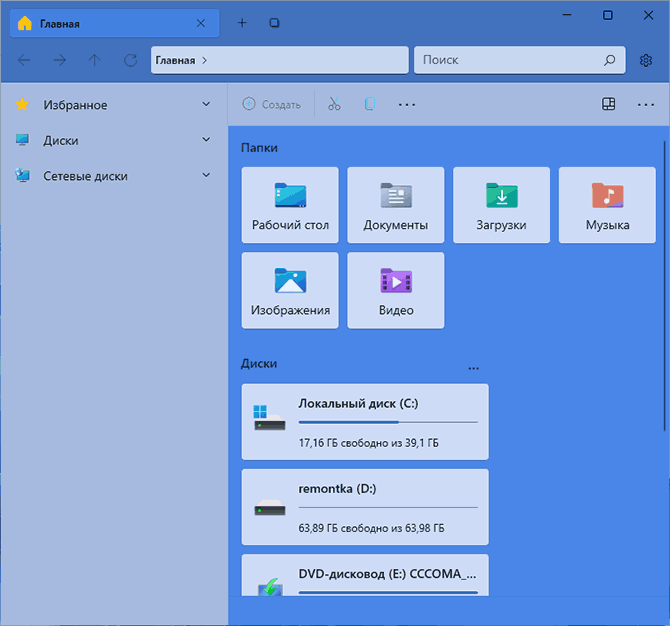Click the main pane vertical scrollbar
This screenshot has width=670, height=626.
click(x=664, y=286)
